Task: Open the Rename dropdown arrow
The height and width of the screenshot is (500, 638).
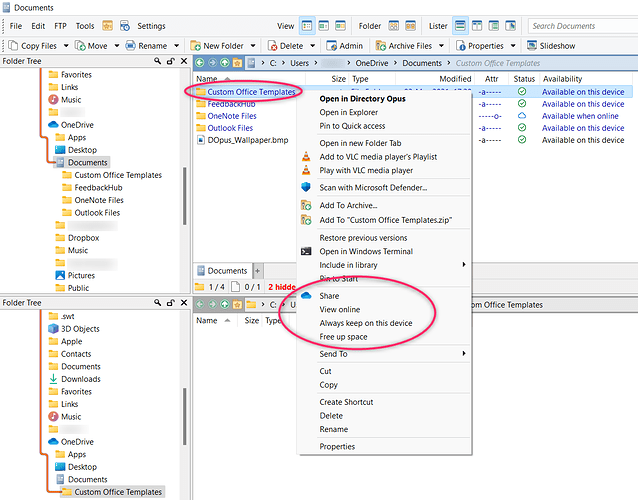Action: tap(177, 46)
